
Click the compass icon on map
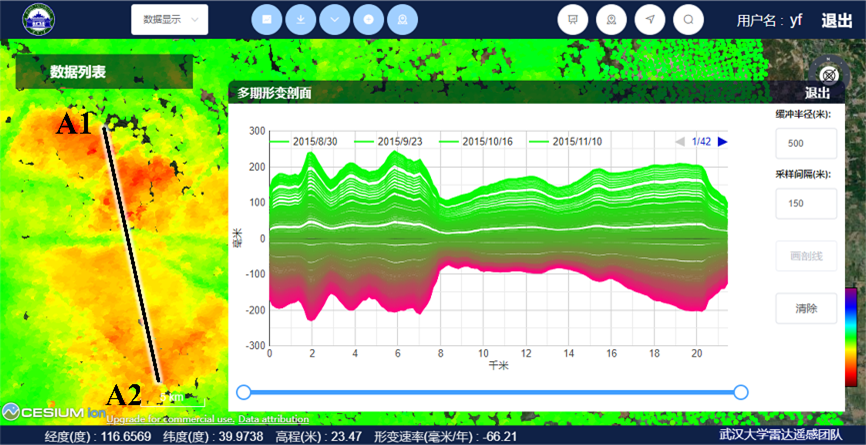pyautogui.click(x=830, y=74)
